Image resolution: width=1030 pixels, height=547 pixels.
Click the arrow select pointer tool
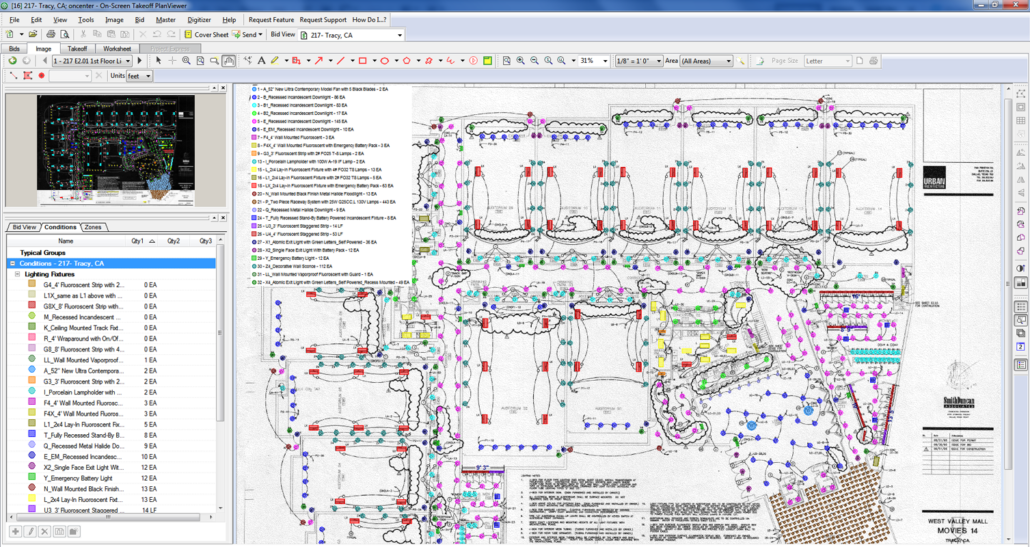tap(157, 61)
